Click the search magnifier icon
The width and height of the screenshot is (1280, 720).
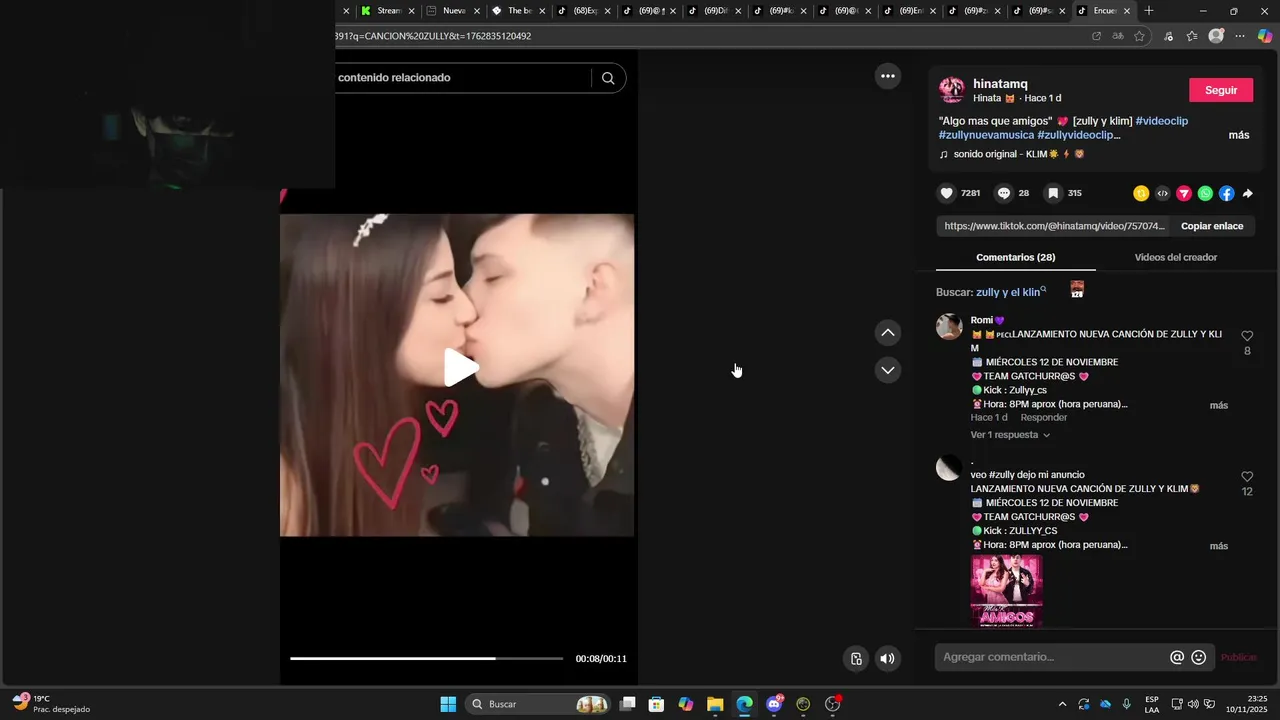pos(608,78)
